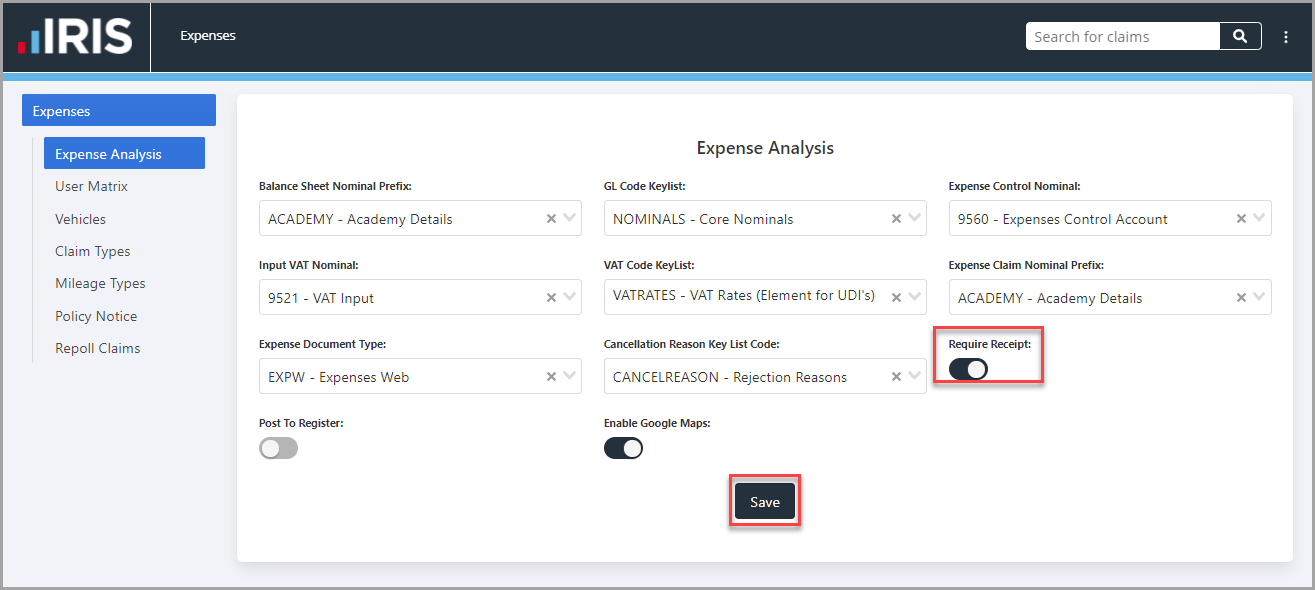
Task: Open the Policy Notice link
Action: click(x=96, y=316)
